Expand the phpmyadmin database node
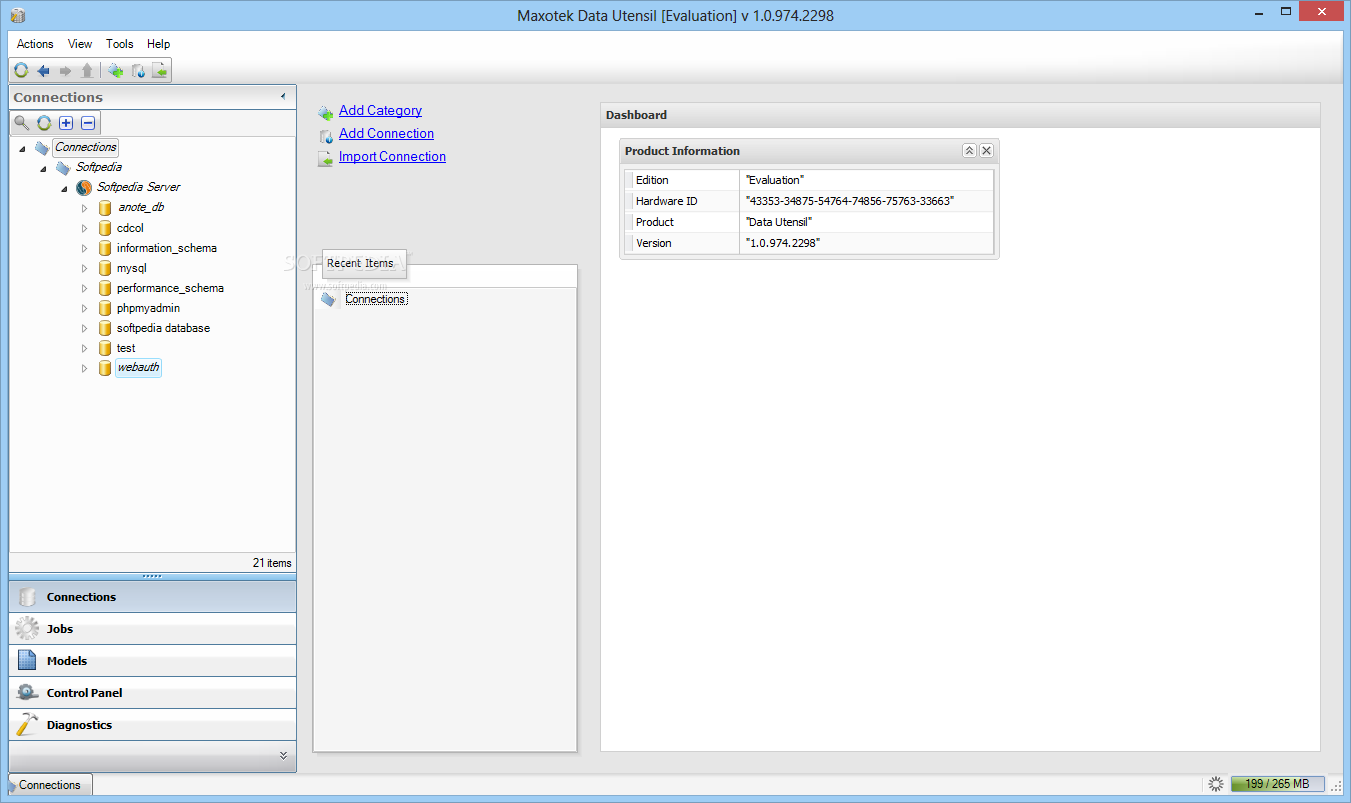Image resolution: width=1351 pixels, height=803 pixels. 85,308
